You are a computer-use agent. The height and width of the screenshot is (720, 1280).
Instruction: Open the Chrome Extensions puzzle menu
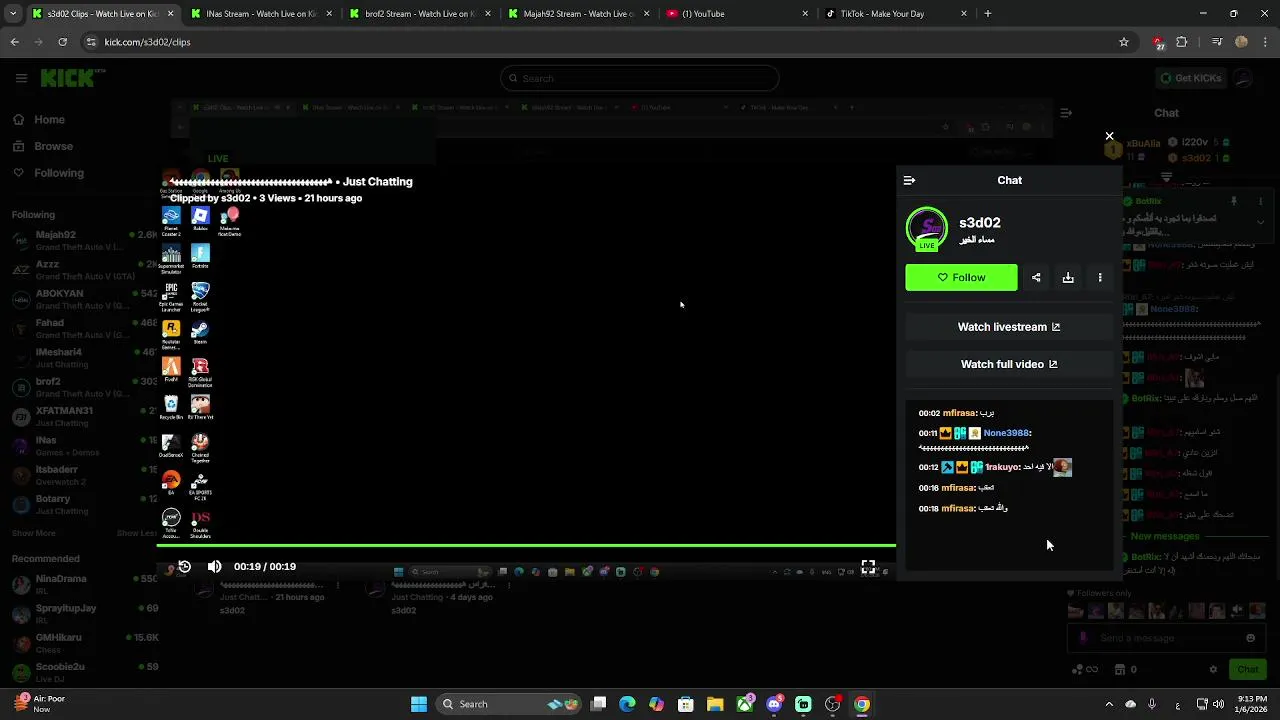[1182, 42]
